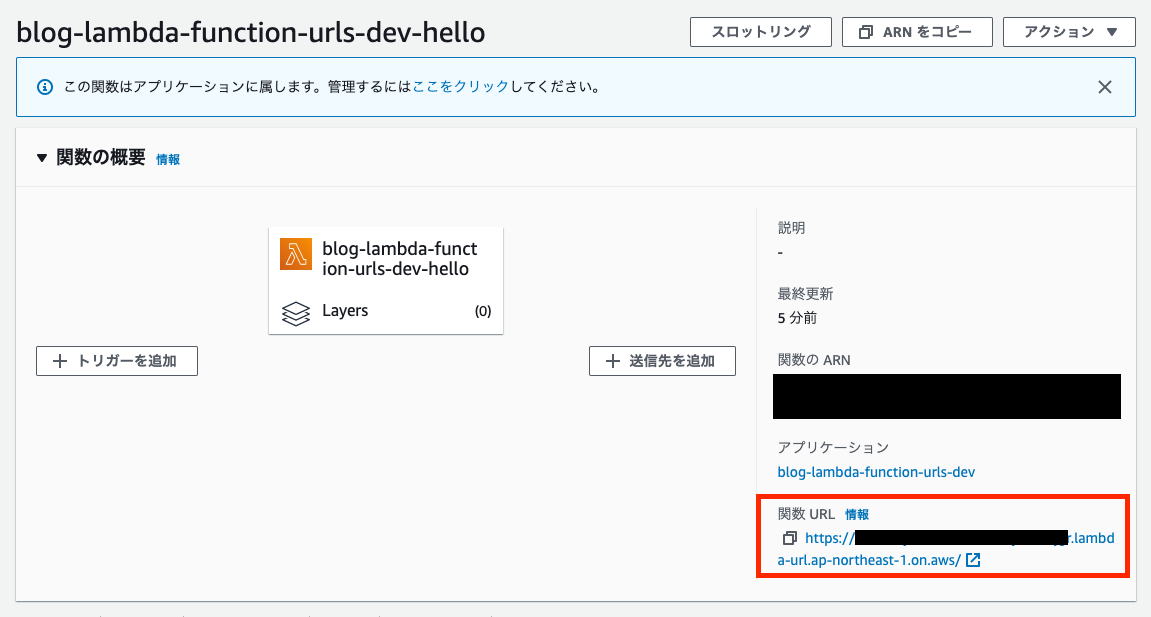
Task: Click the copy icon beside the 関数 URL
Action: (790, 538)
